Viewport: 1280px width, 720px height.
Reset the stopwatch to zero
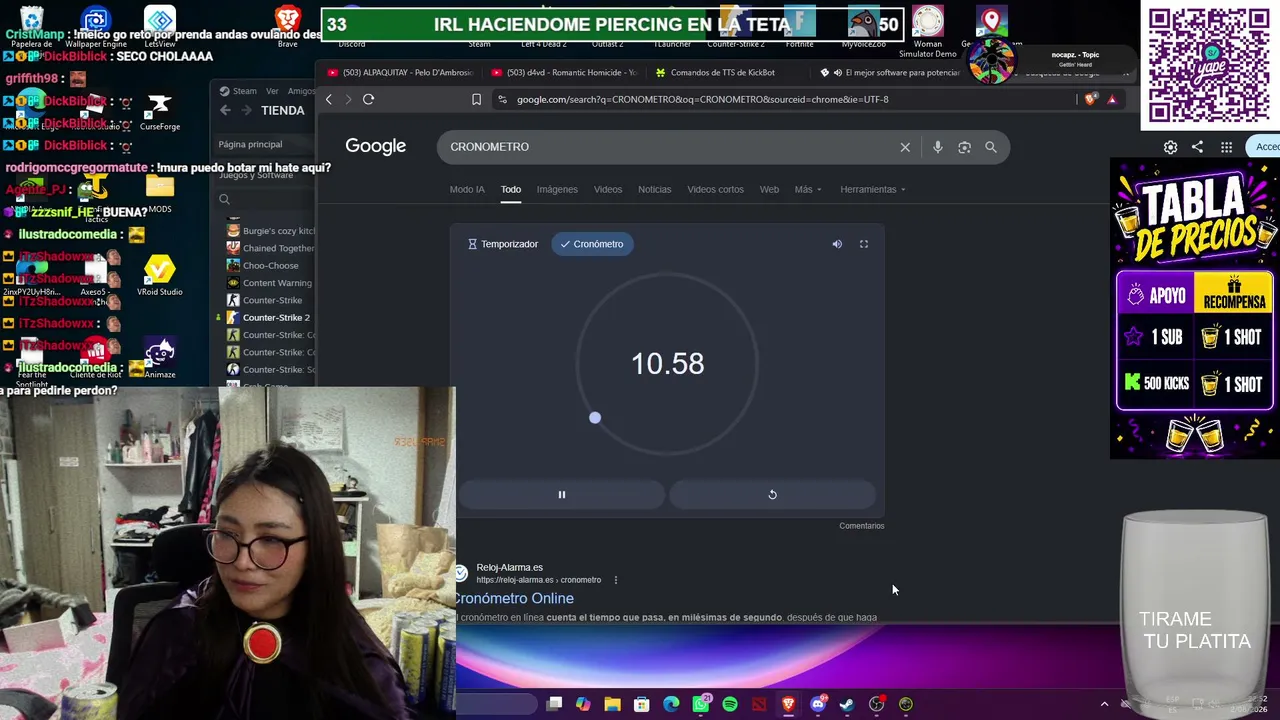tap(772, 494)
